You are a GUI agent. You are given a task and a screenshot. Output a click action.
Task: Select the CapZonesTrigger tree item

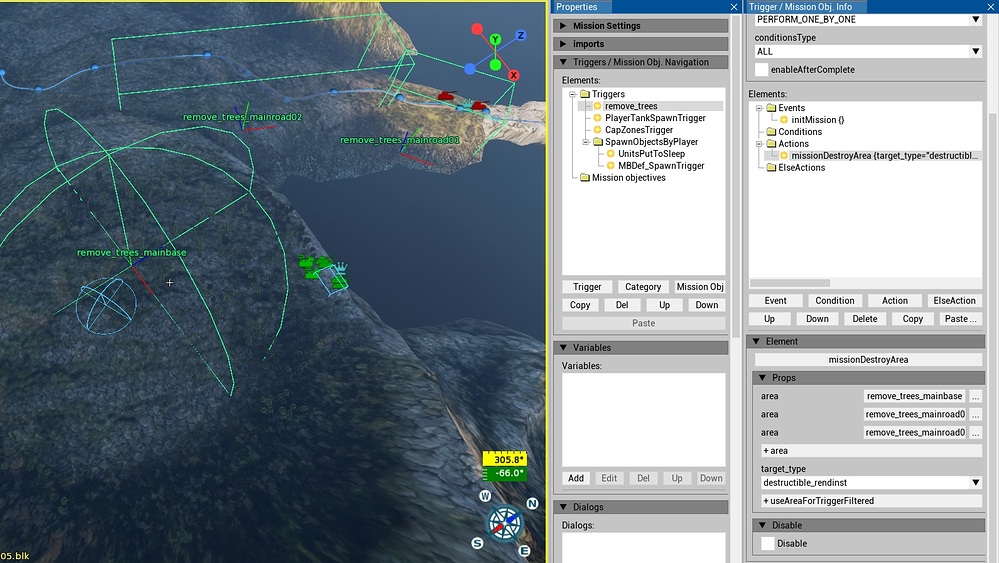[638, 130]
